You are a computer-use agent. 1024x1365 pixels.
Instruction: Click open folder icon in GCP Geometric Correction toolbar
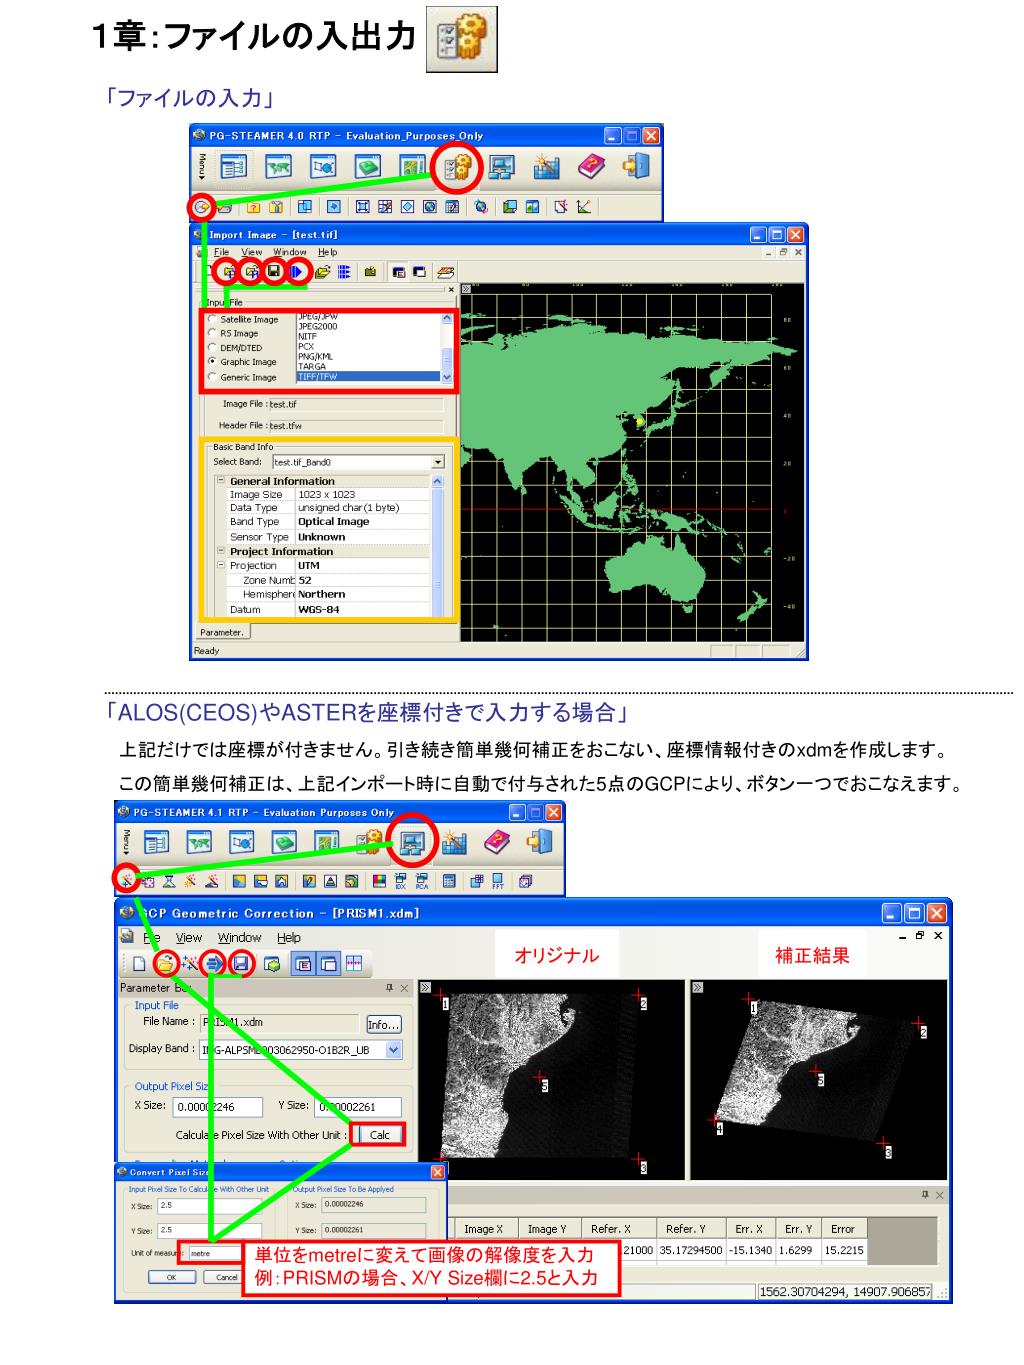pos(165,964)
